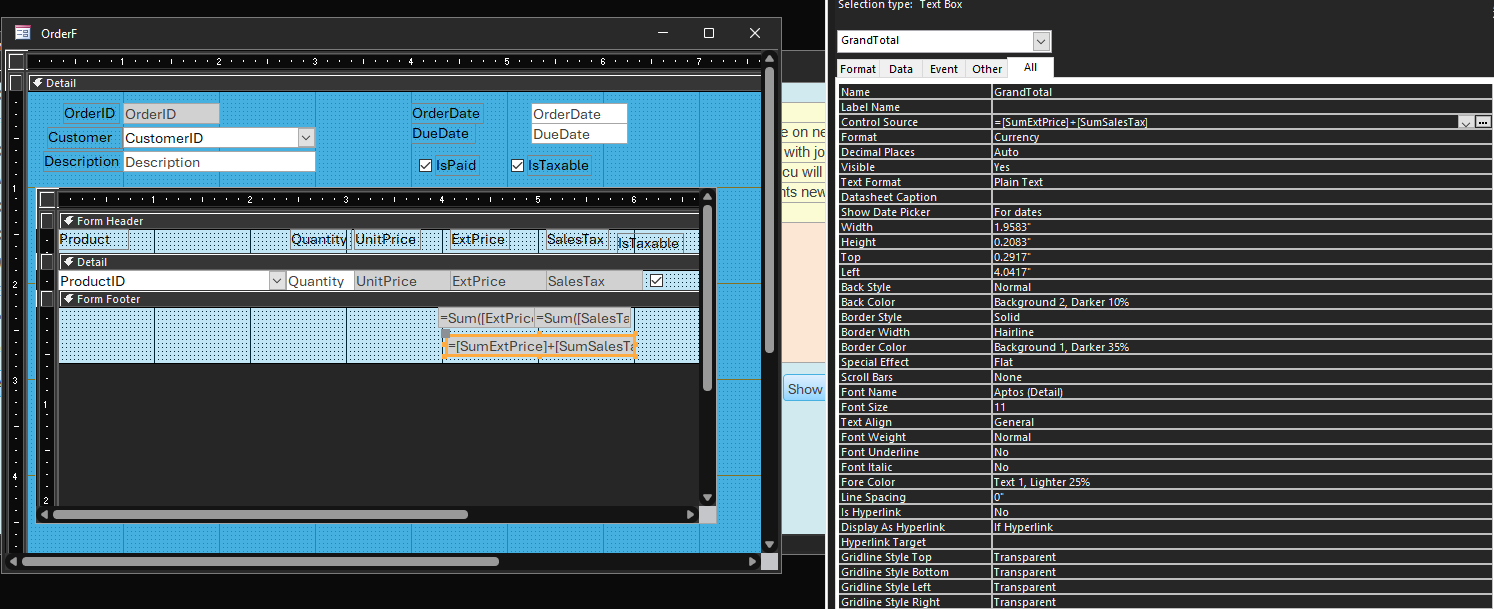Select the main form selector box at ruler corner
The height and width of the screenshot is (609, 1494).
click(16, 61)
